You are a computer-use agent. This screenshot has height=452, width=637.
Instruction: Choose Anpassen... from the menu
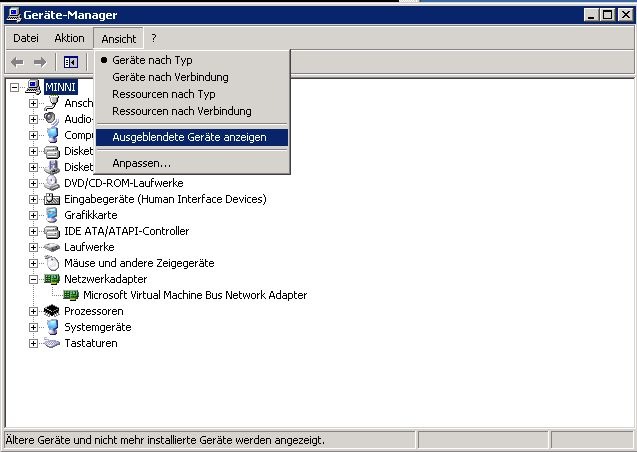pyautogui.click(x=192, y=163)
